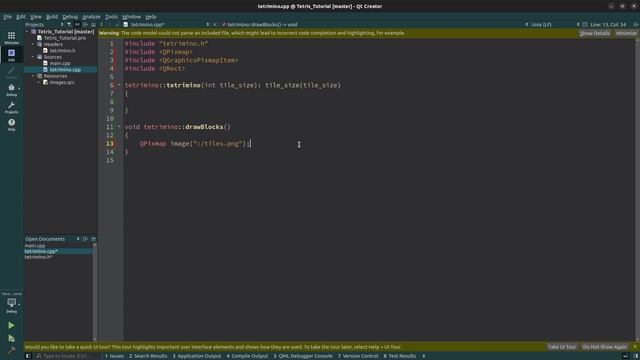This screenshot has width=640, height=360.
Task: Collapse the Tetris_Tutorial [master] project node
Action: [x=27, y=31]
